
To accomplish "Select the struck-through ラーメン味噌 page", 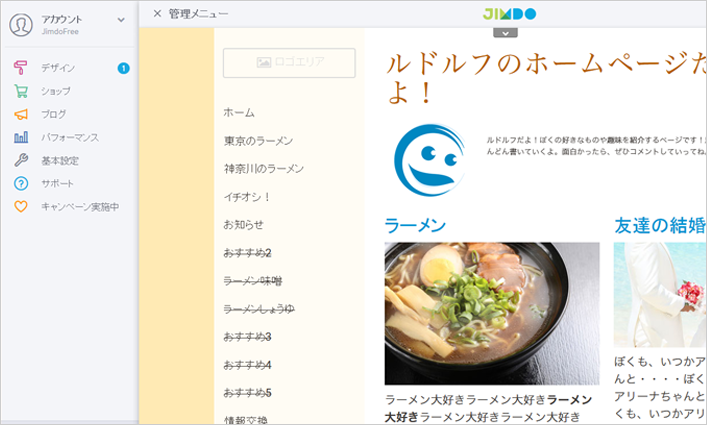I will 253,281.
